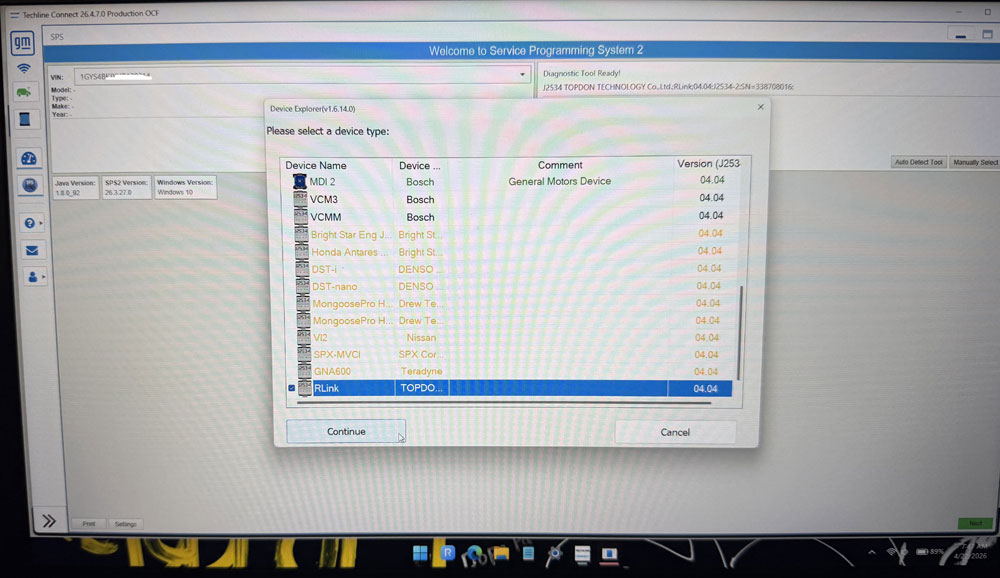This screenshot has width=1000, height=578.
Task: Click the battery 89% tray indicator
Action: click(x=930, y=551)
